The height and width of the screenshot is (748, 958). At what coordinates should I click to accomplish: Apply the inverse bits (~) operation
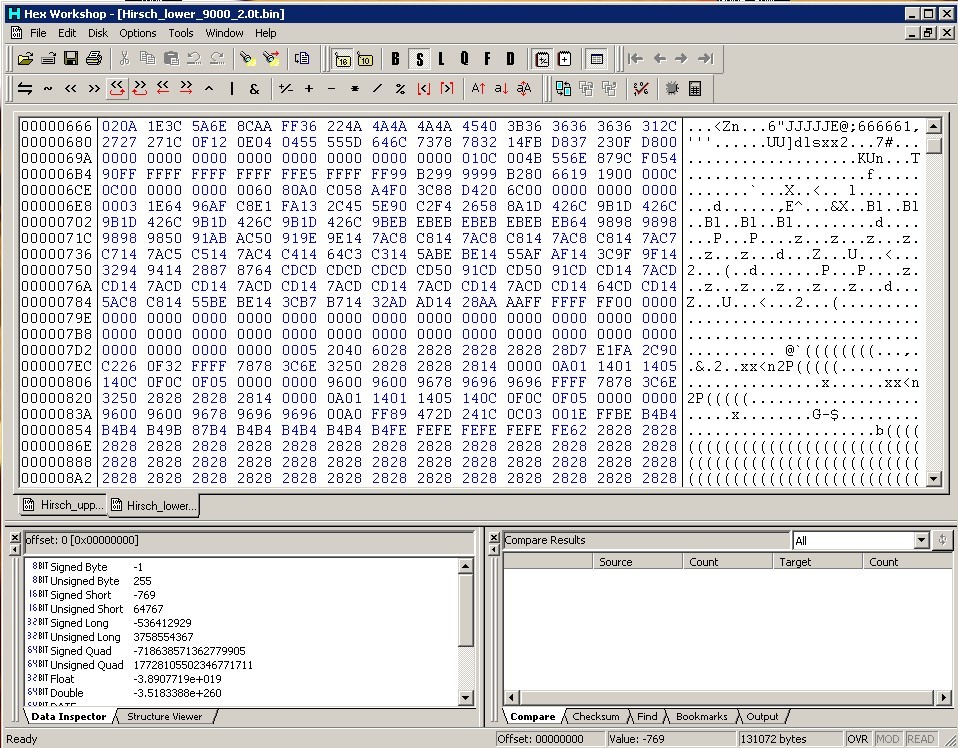(x=48, y=89)
